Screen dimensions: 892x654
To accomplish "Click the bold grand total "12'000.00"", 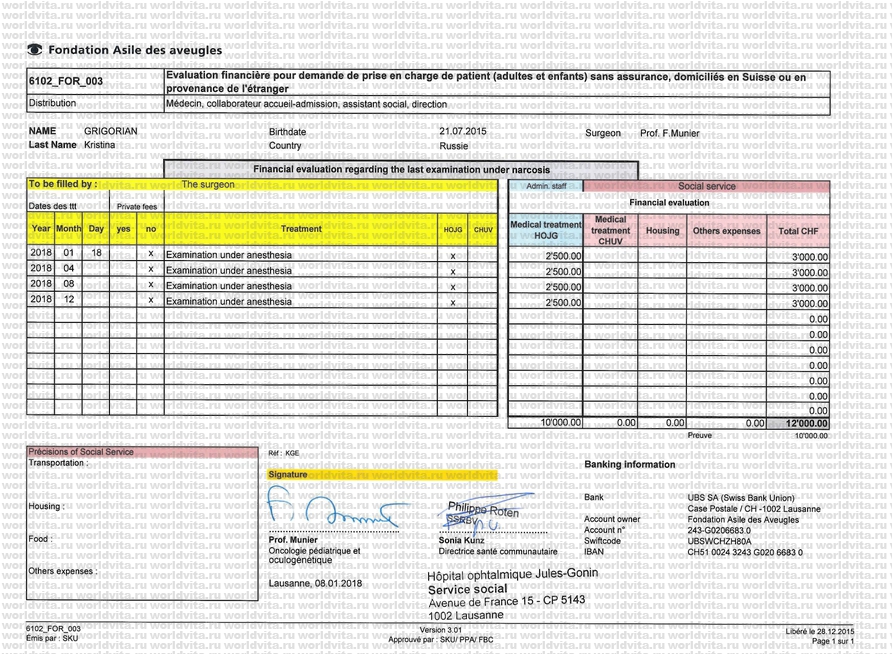I will click(807, 423).
